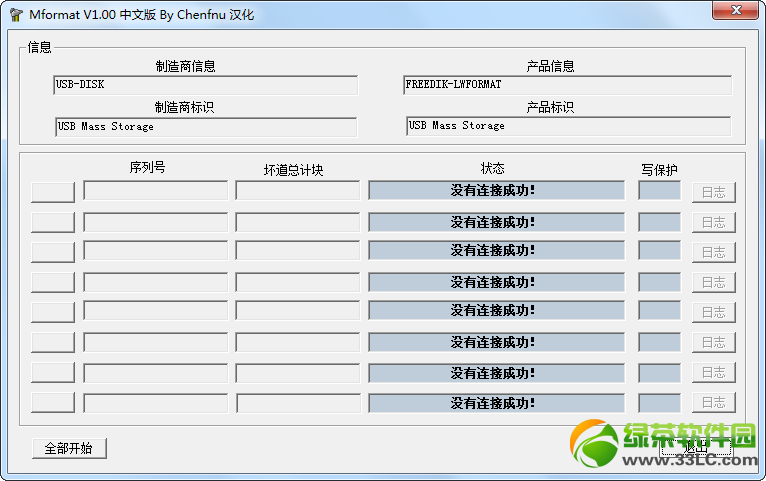
Task: Focus the 序列号 field in the first row
Action: pyautogui.click(x=155, y=190)
